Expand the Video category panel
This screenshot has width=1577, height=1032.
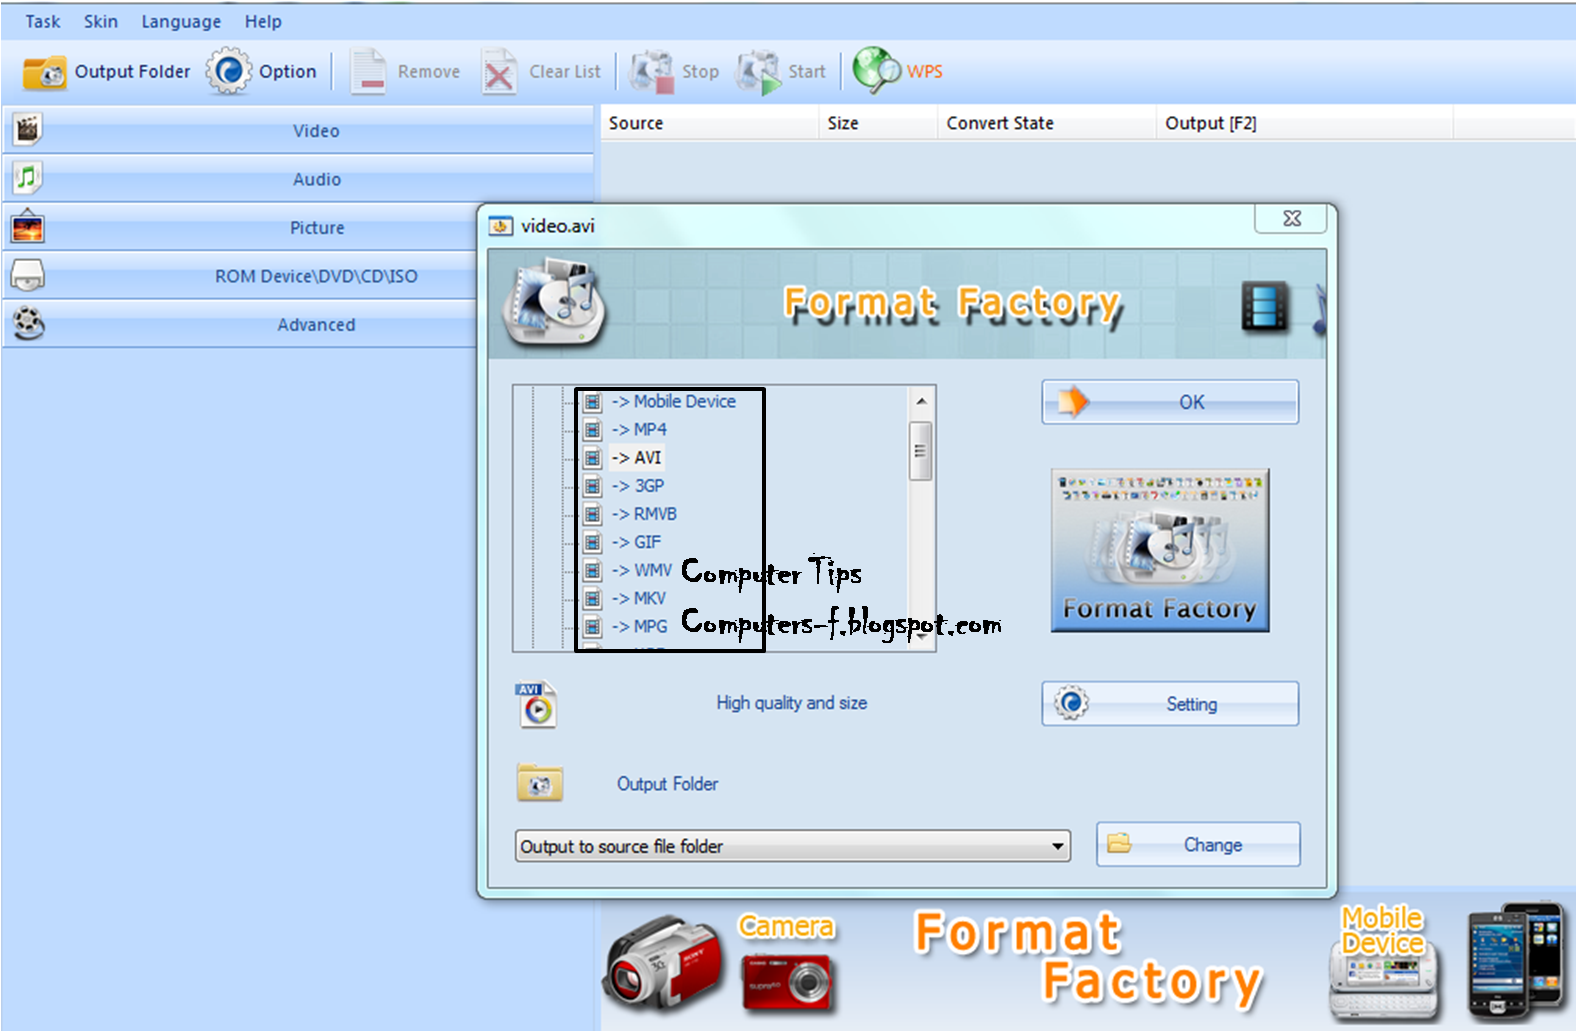point(298,130)
